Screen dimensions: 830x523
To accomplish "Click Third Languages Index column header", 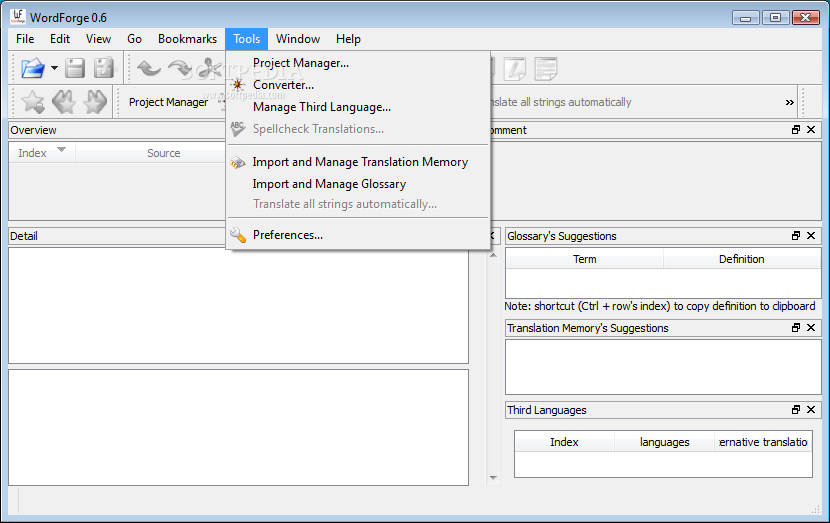I will coord(564,442).
